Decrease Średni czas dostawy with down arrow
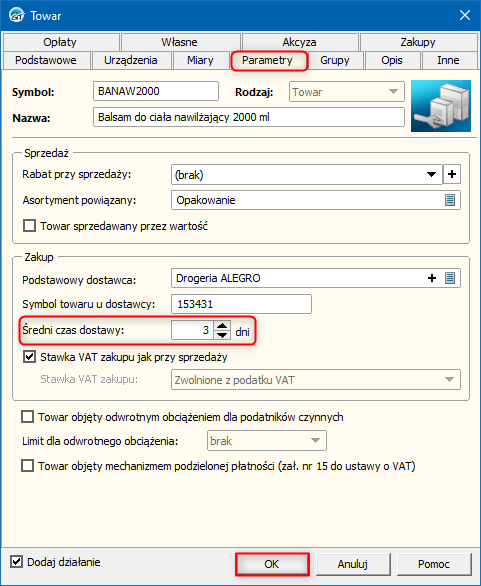The width and height of the screenshot is (481, 586). pos(222,334)
